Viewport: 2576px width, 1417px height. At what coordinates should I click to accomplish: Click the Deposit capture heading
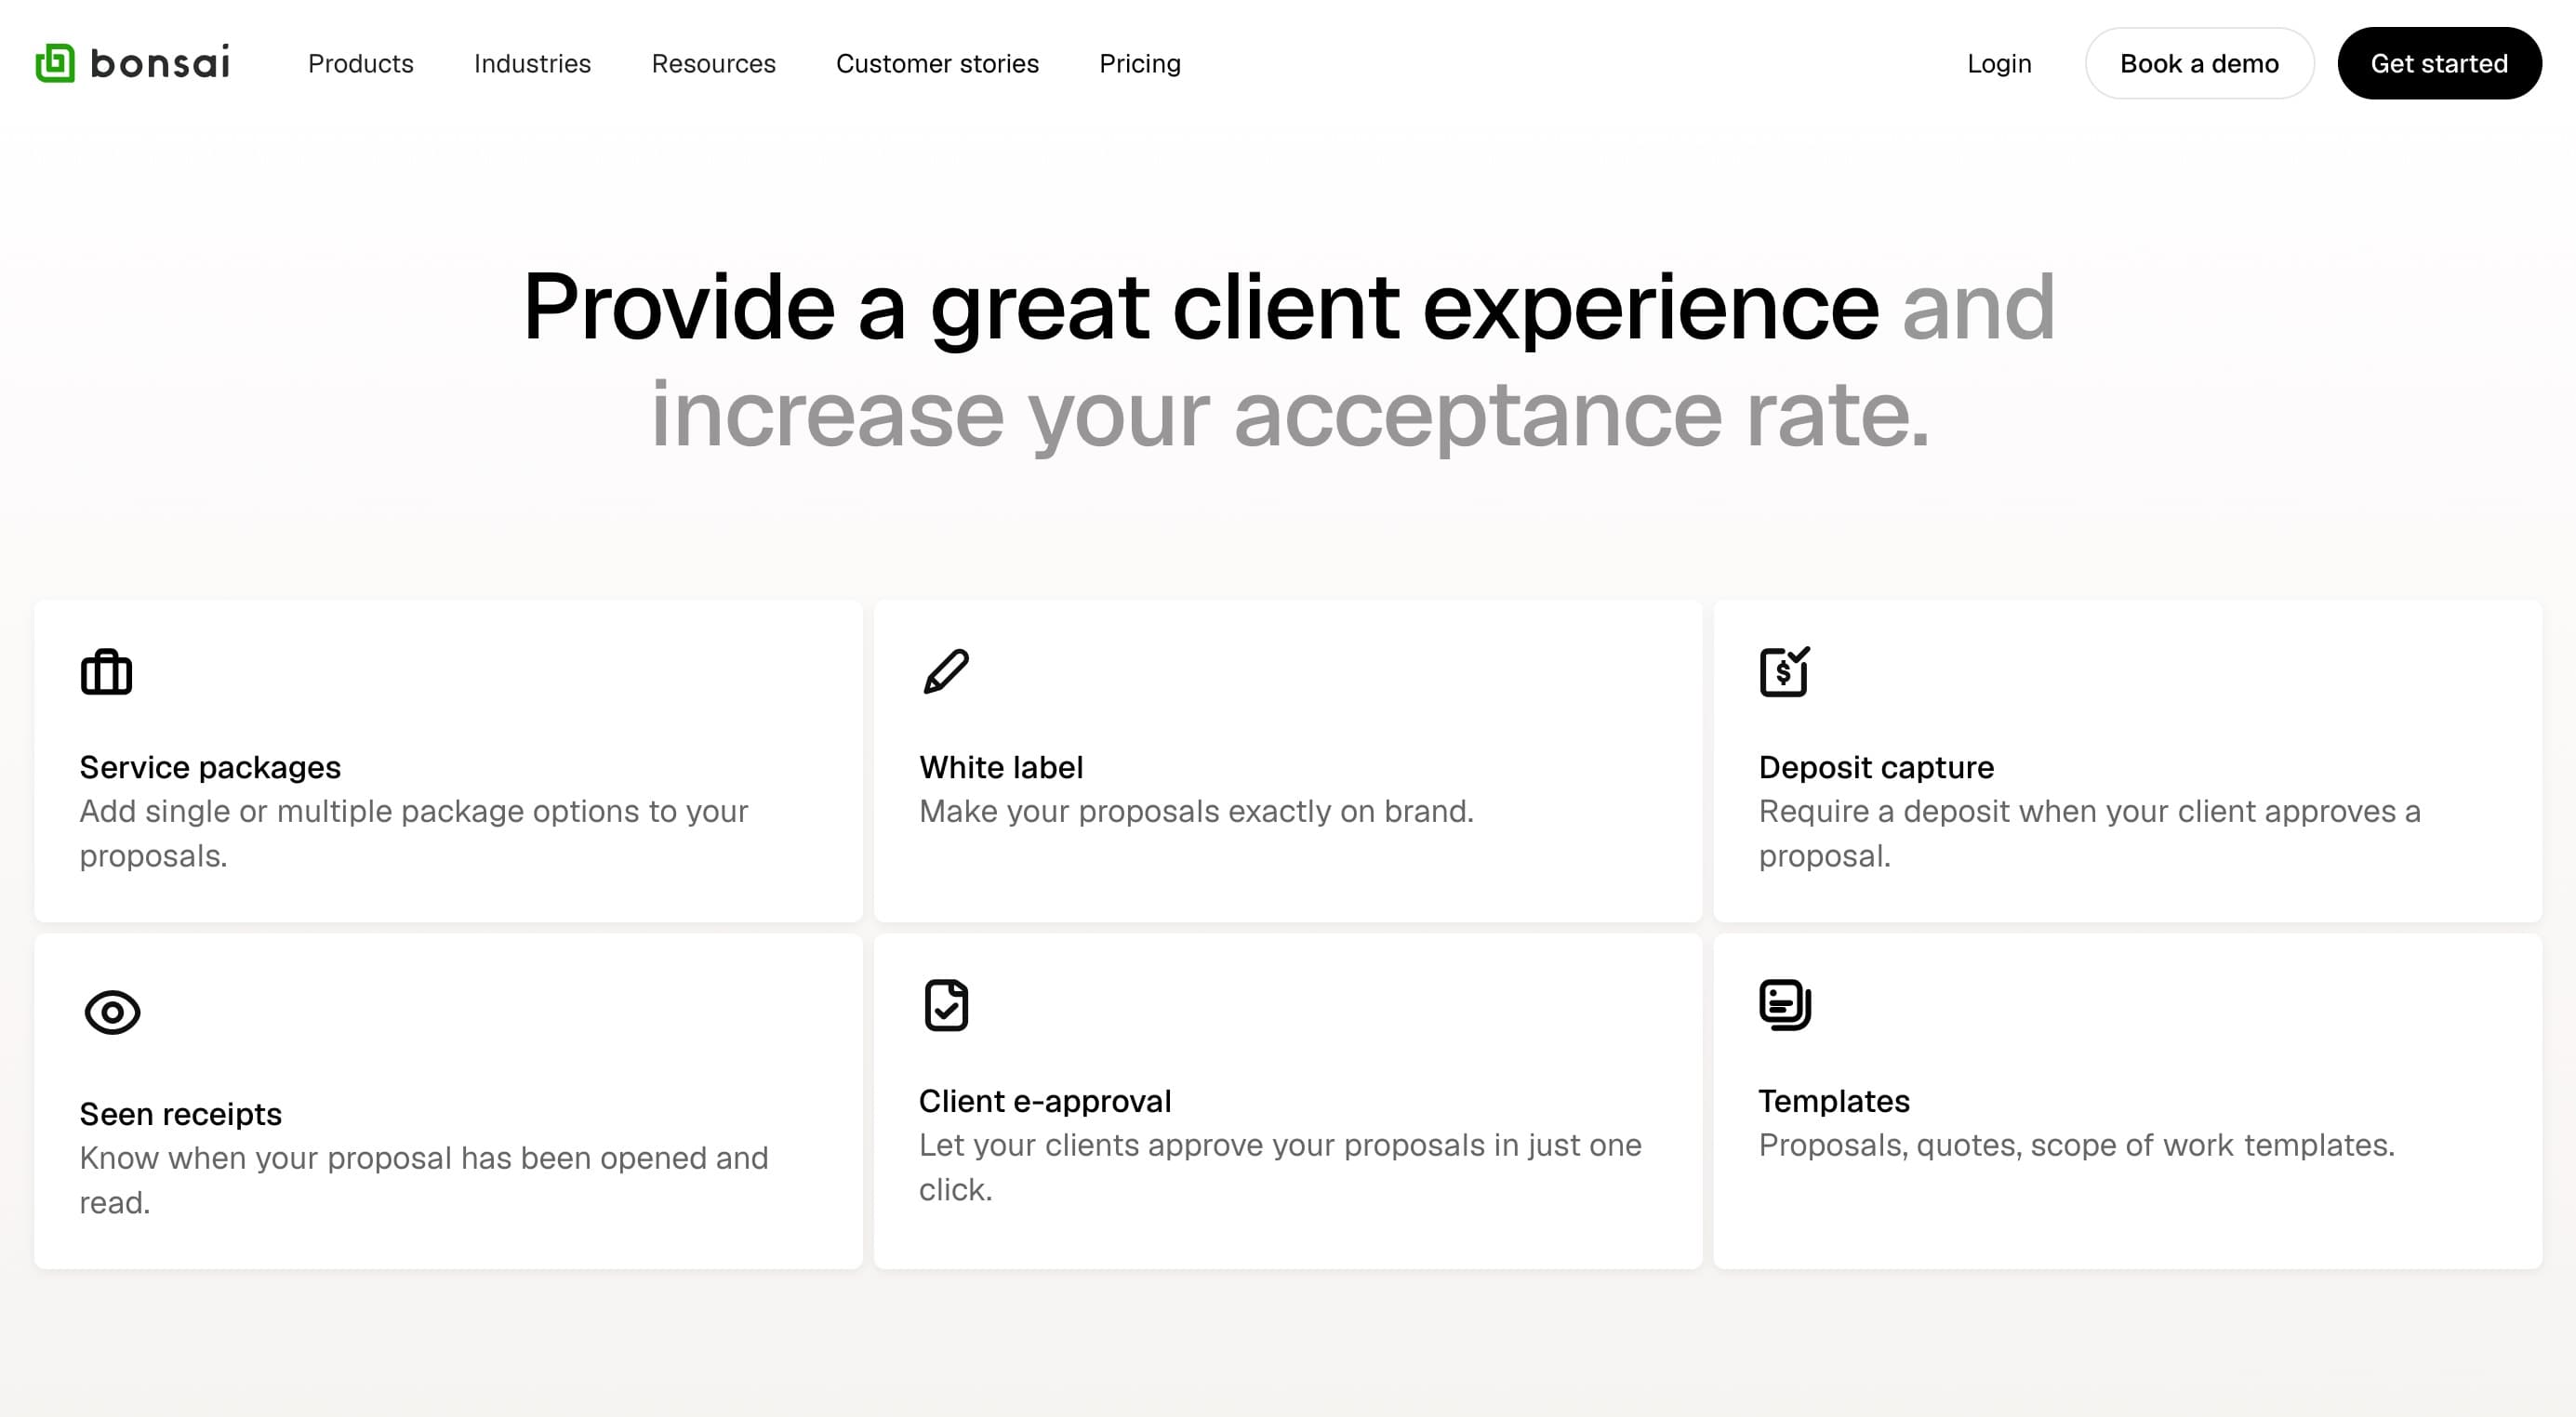click(1876, 767)
